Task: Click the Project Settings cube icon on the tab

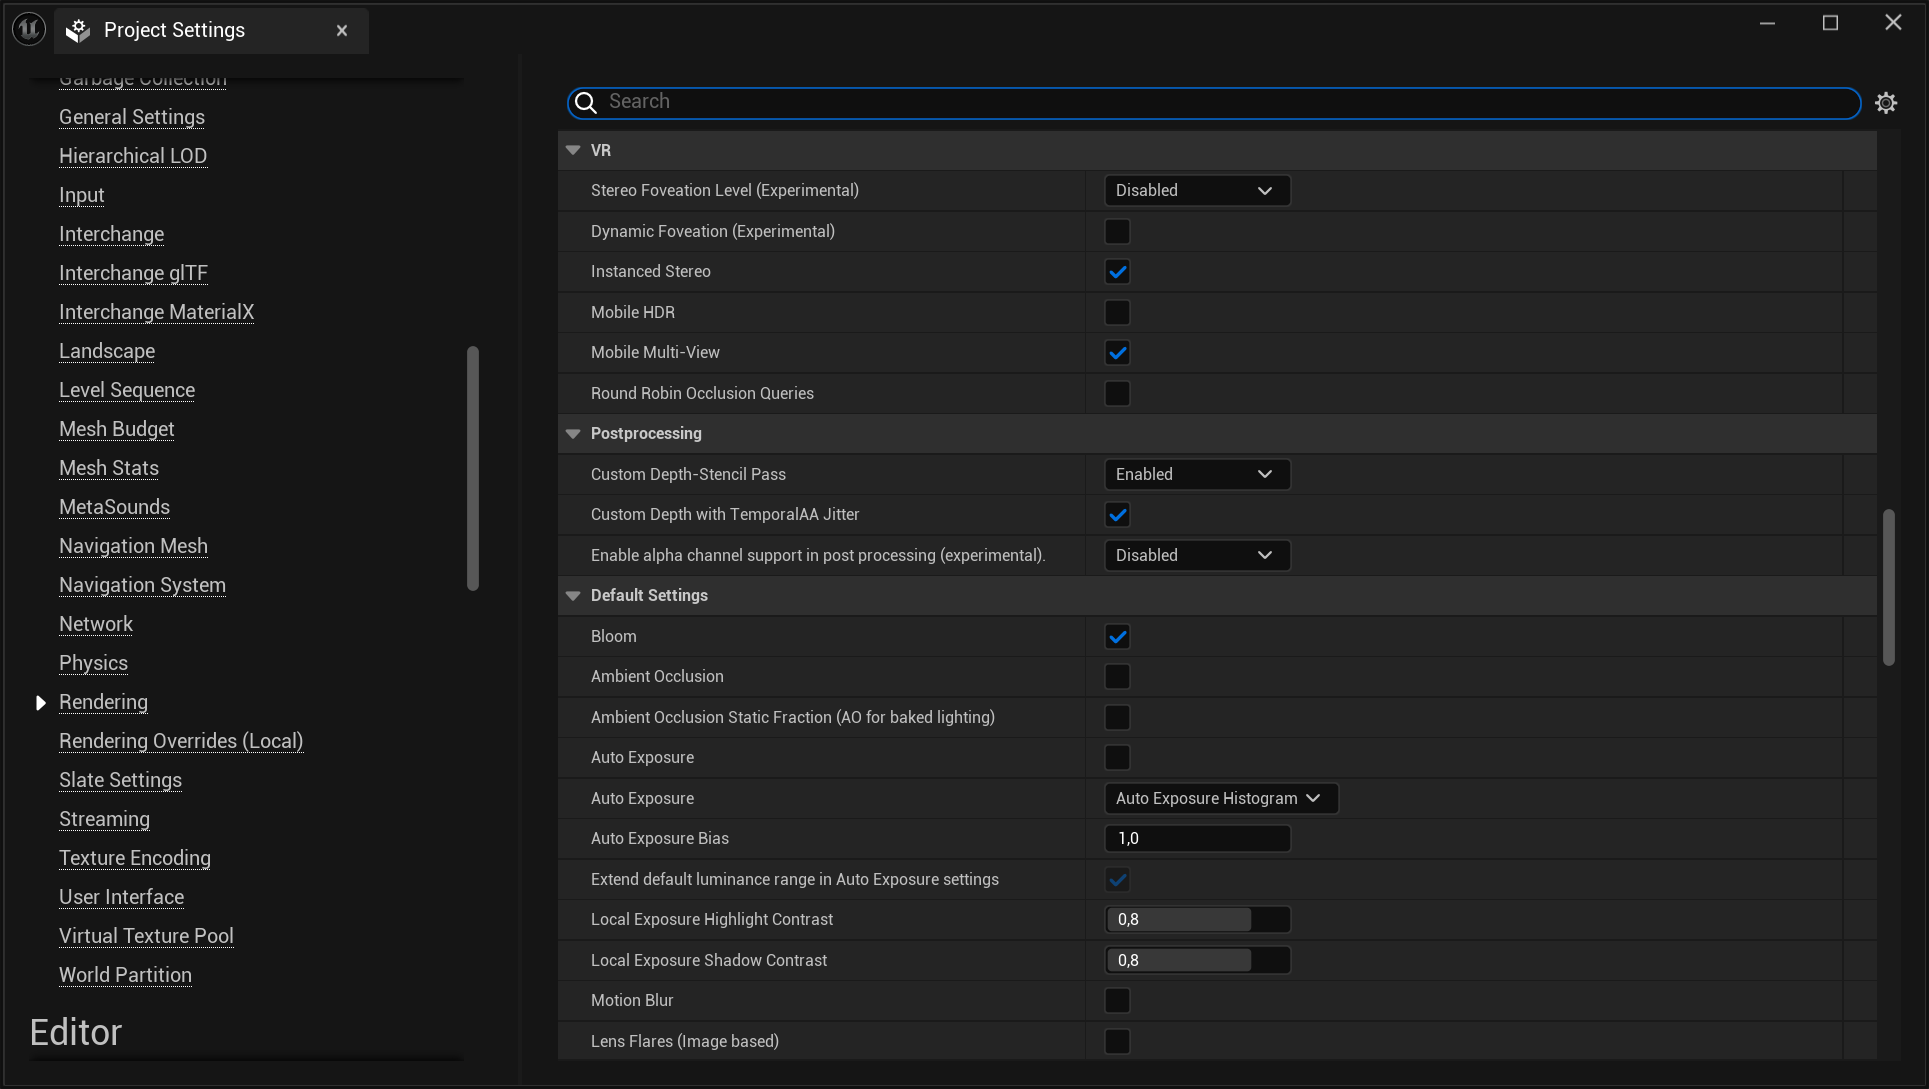Action: pos(76,30)
